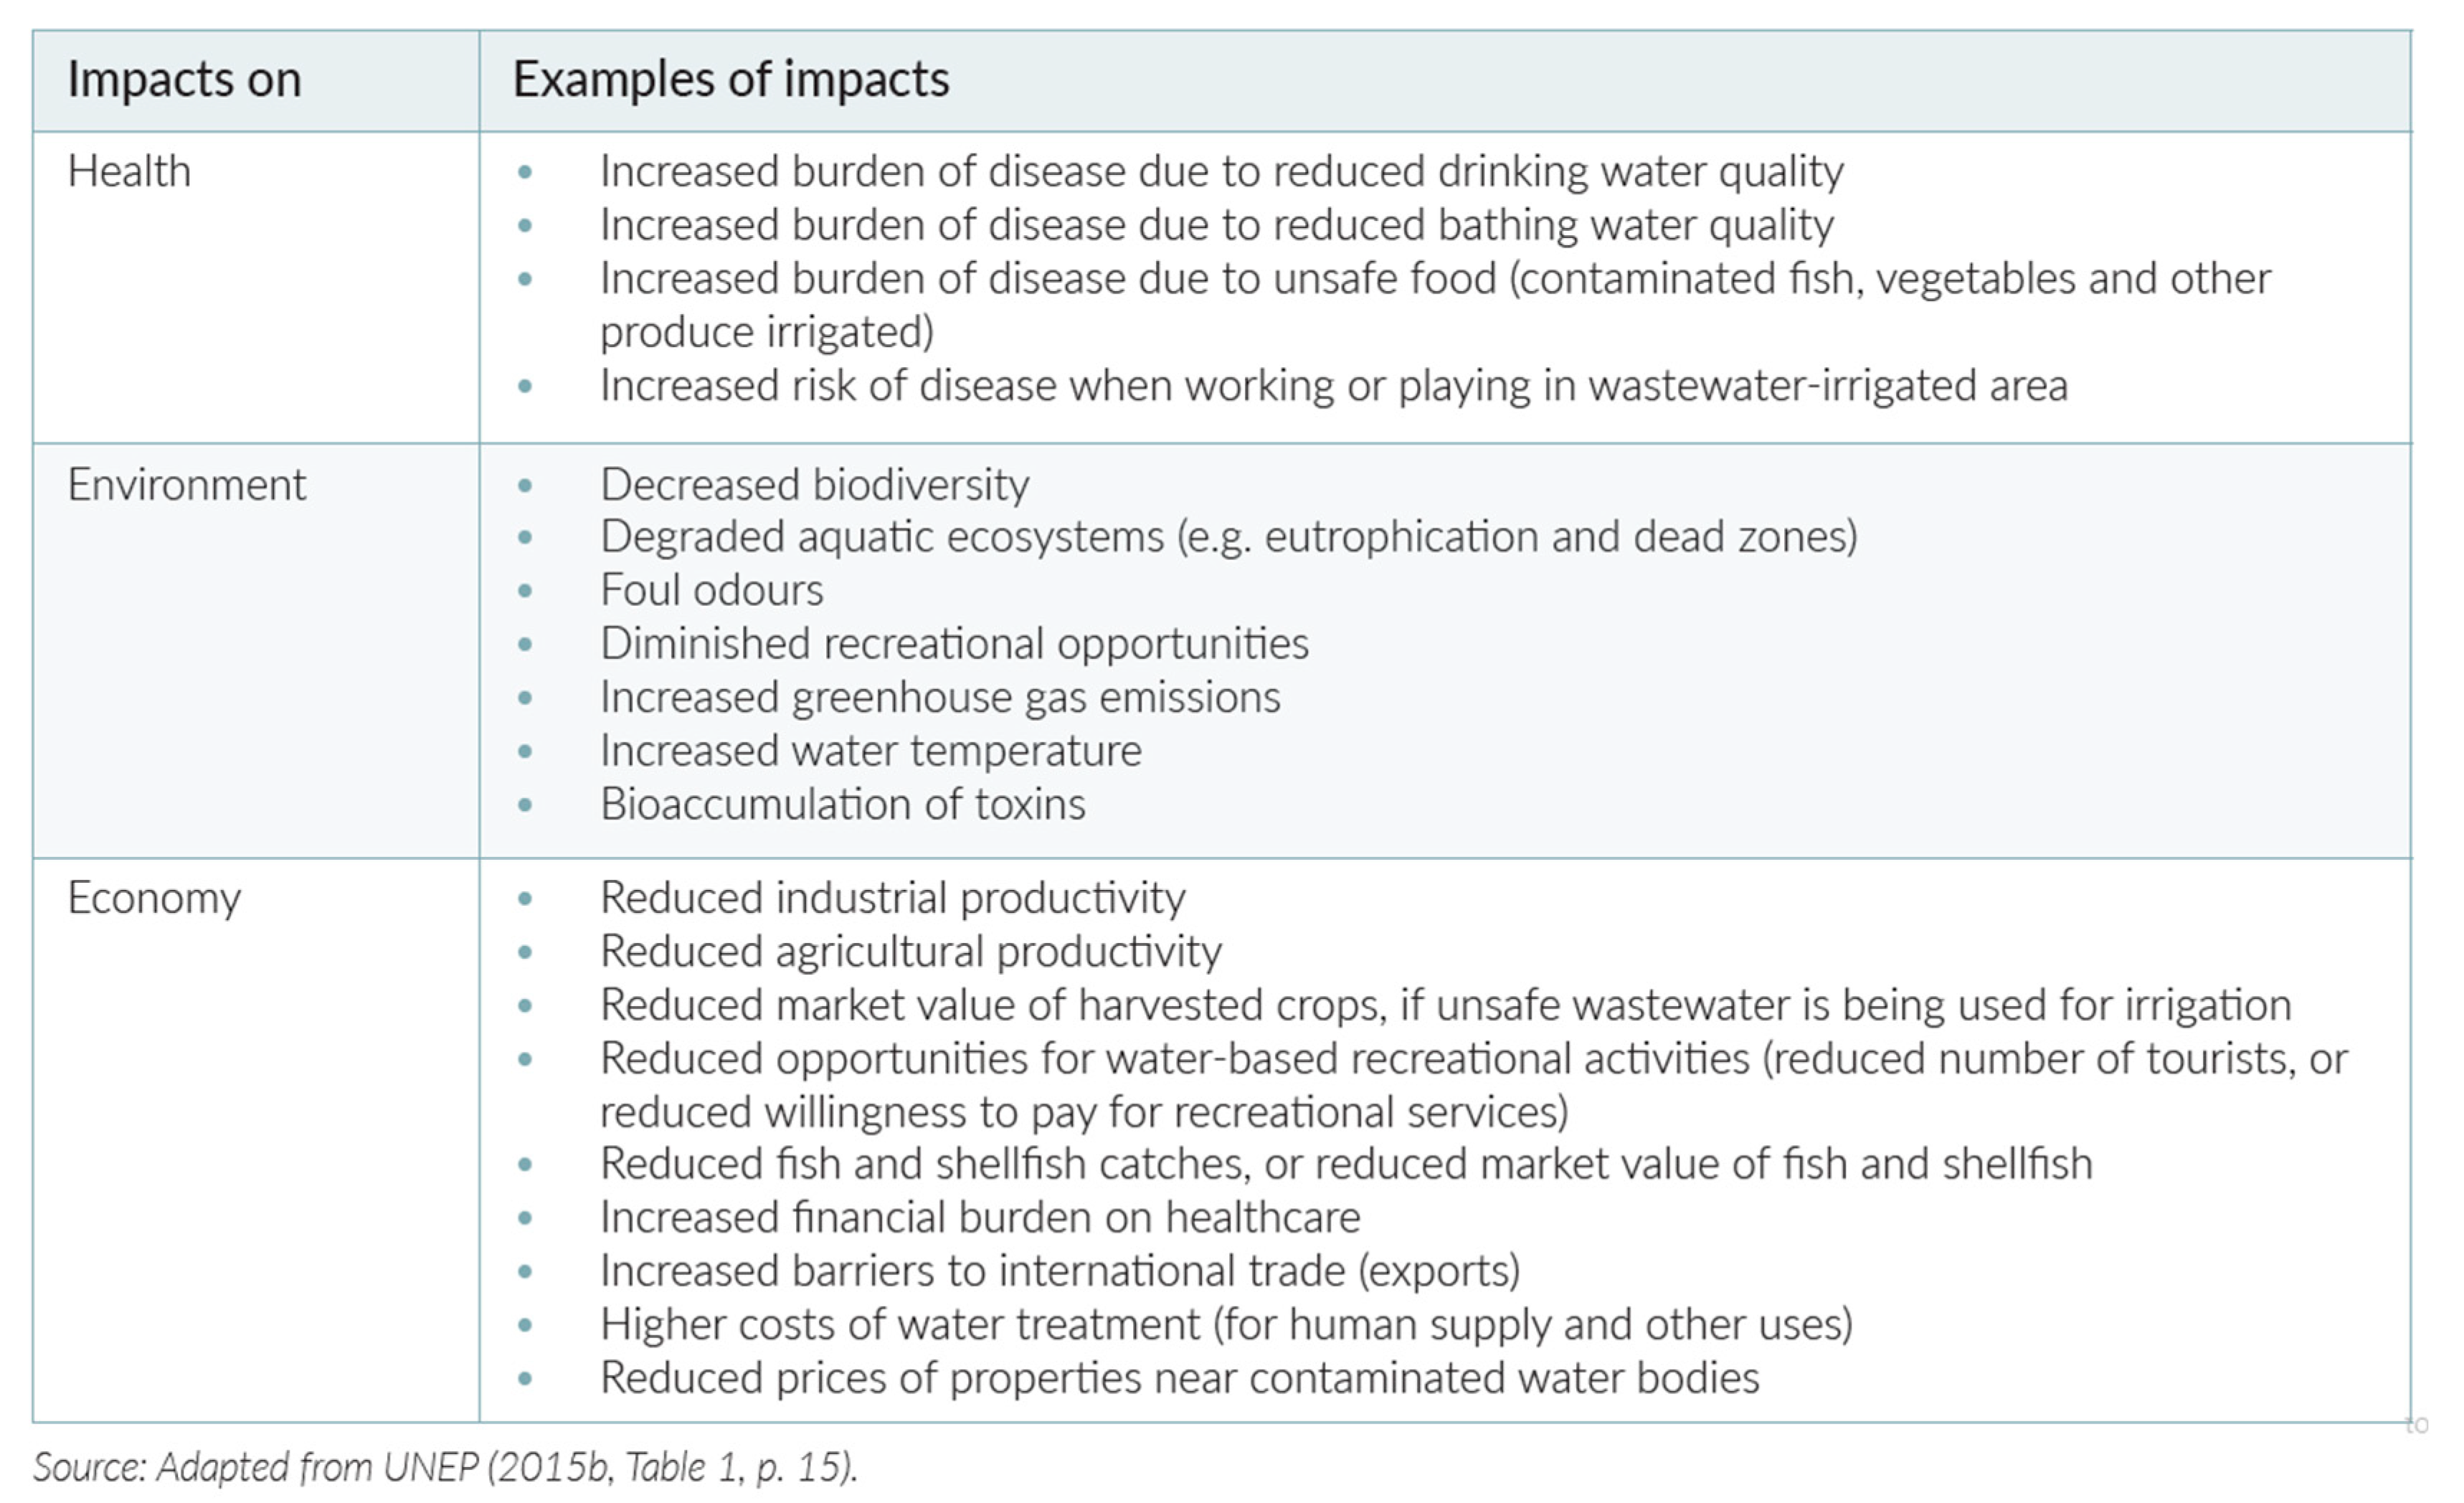
Task: Select the 'Economy' row label
Action: pyautogui.click(x=154, y=898)
